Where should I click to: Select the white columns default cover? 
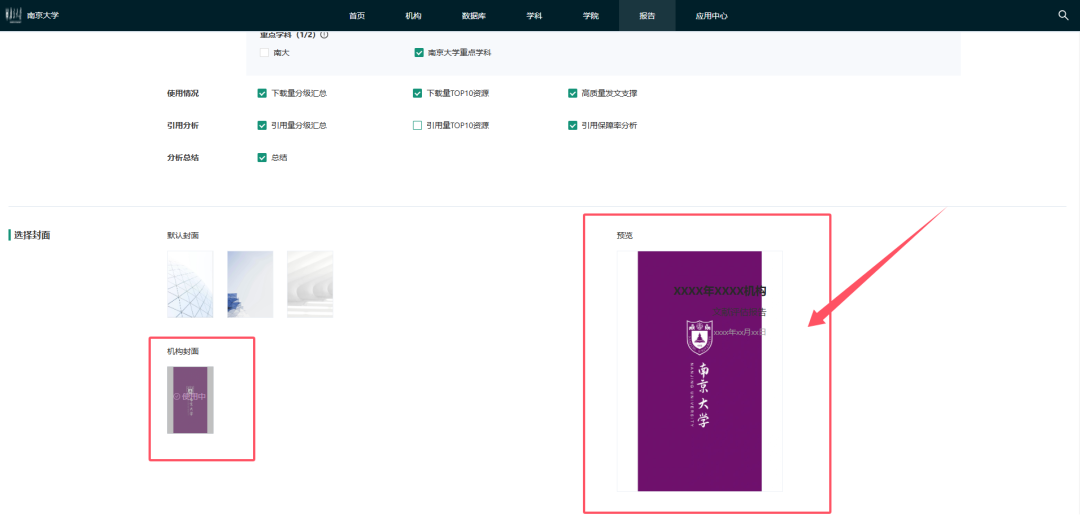[310, 284]
